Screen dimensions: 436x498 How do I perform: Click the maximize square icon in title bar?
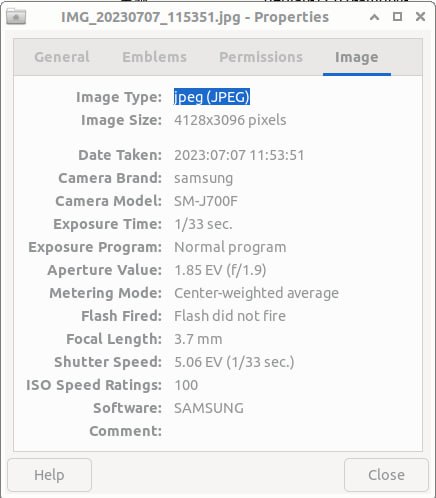[x=397, y=17]
